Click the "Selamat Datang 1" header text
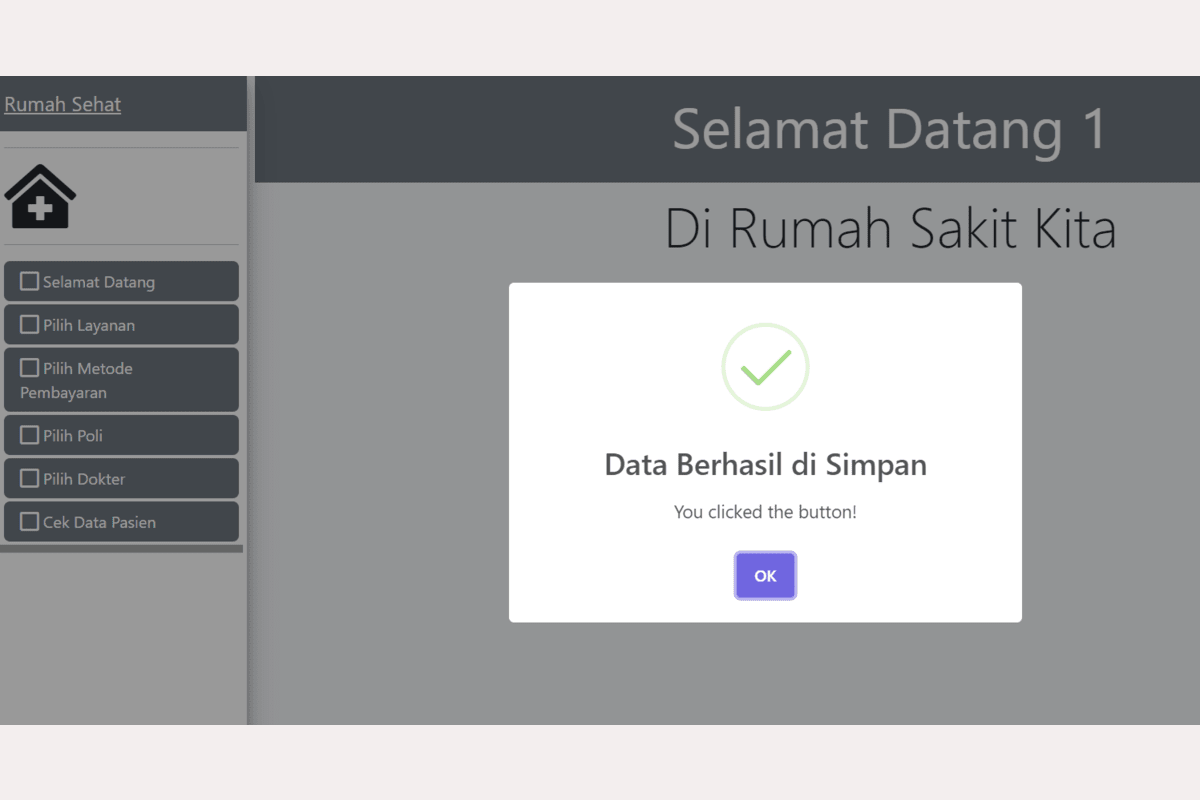This screenshot has width=1200, height=800. pos(889,129)
